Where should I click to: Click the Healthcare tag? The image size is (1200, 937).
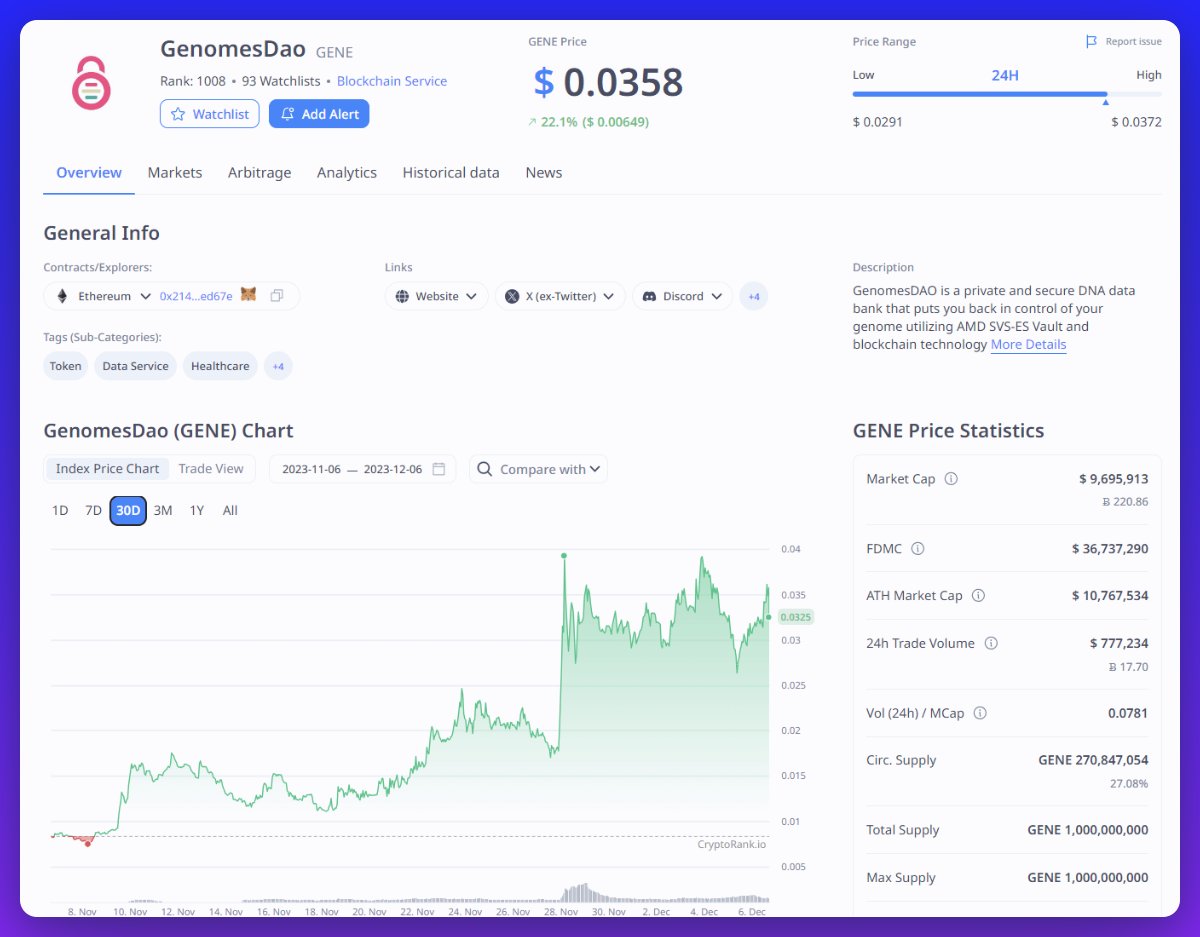(220, 366)
